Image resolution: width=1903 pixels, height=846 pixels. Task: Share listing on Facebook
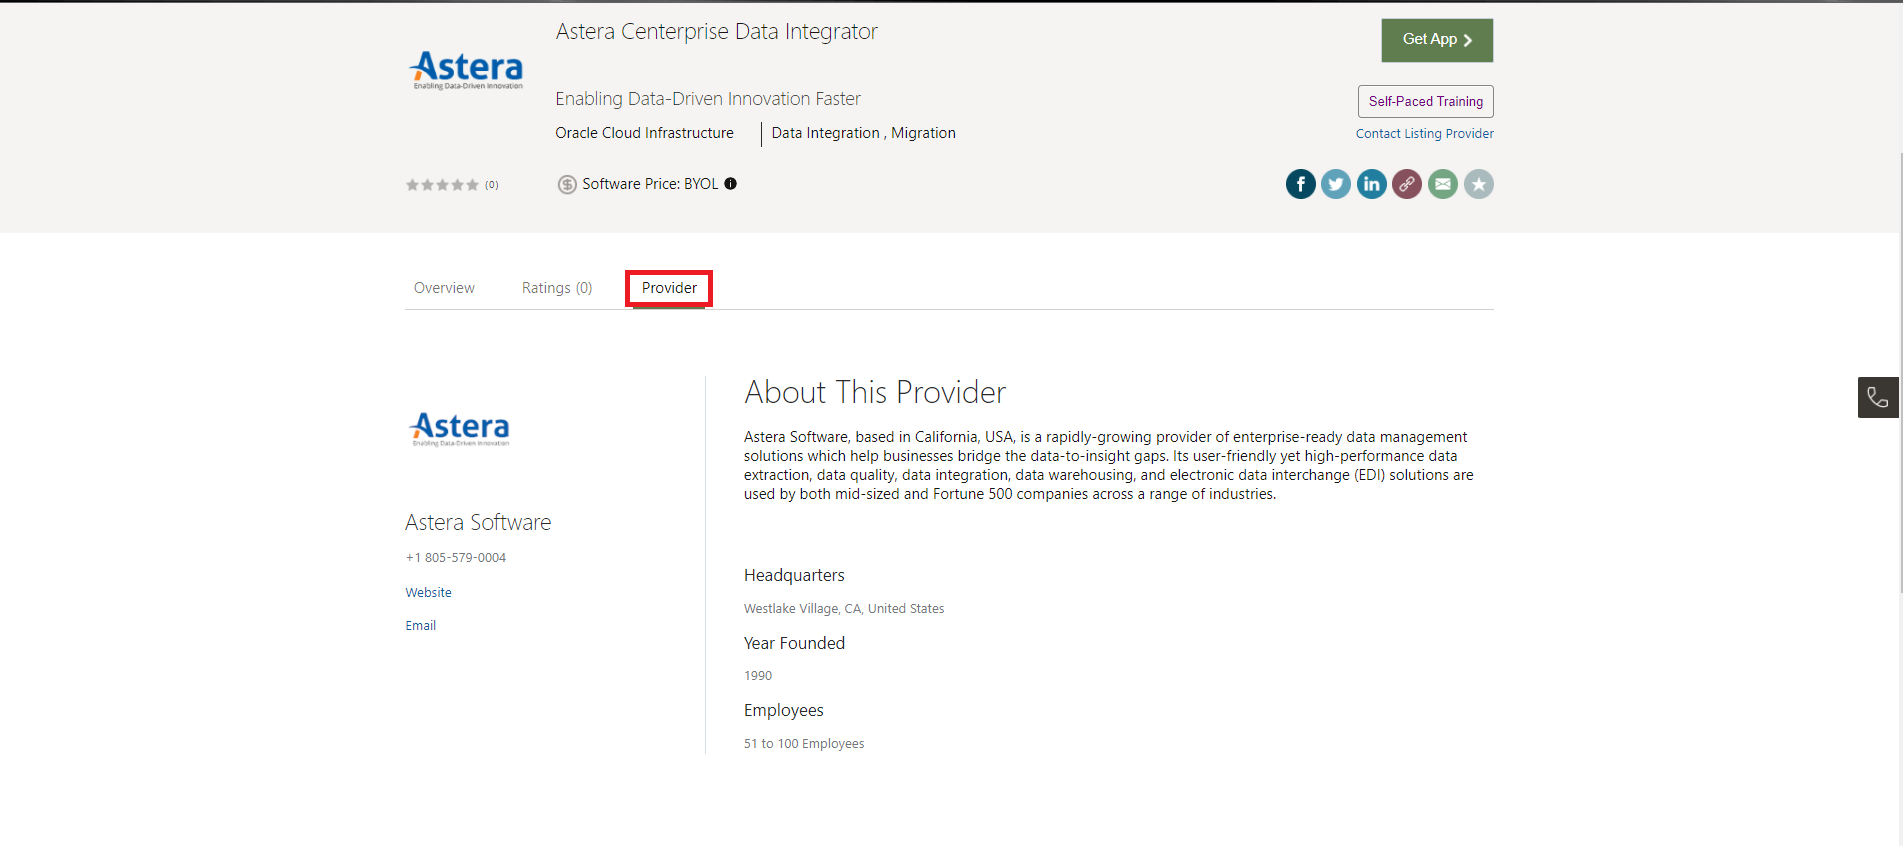point(1300,184)
